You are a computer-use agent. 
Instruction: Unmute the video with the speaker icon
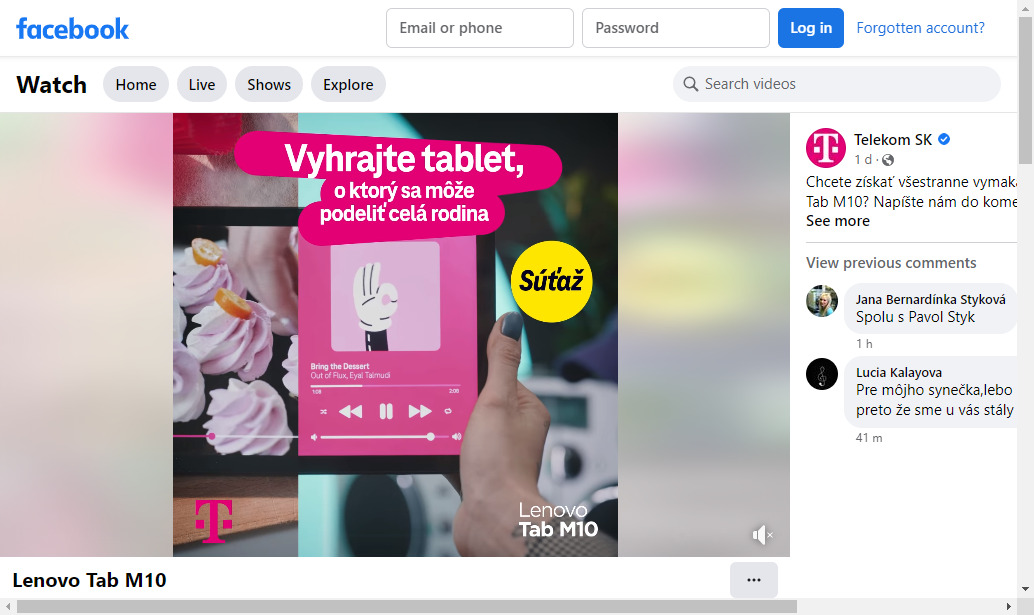tap(762, 535)
